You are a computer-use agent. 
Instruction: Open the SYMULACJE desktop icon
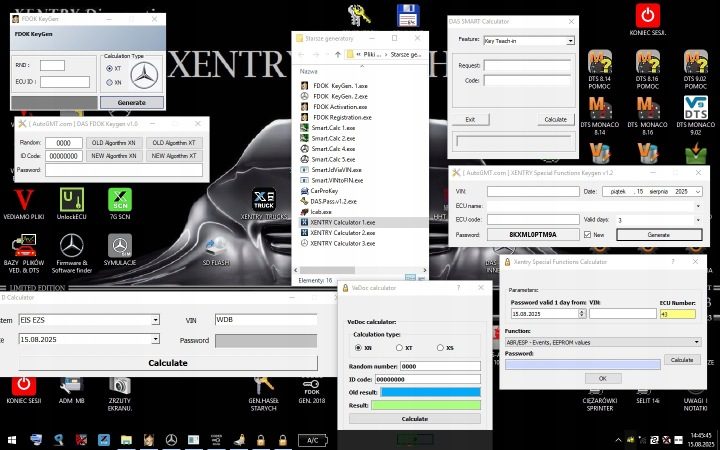(x=120, y=250)
